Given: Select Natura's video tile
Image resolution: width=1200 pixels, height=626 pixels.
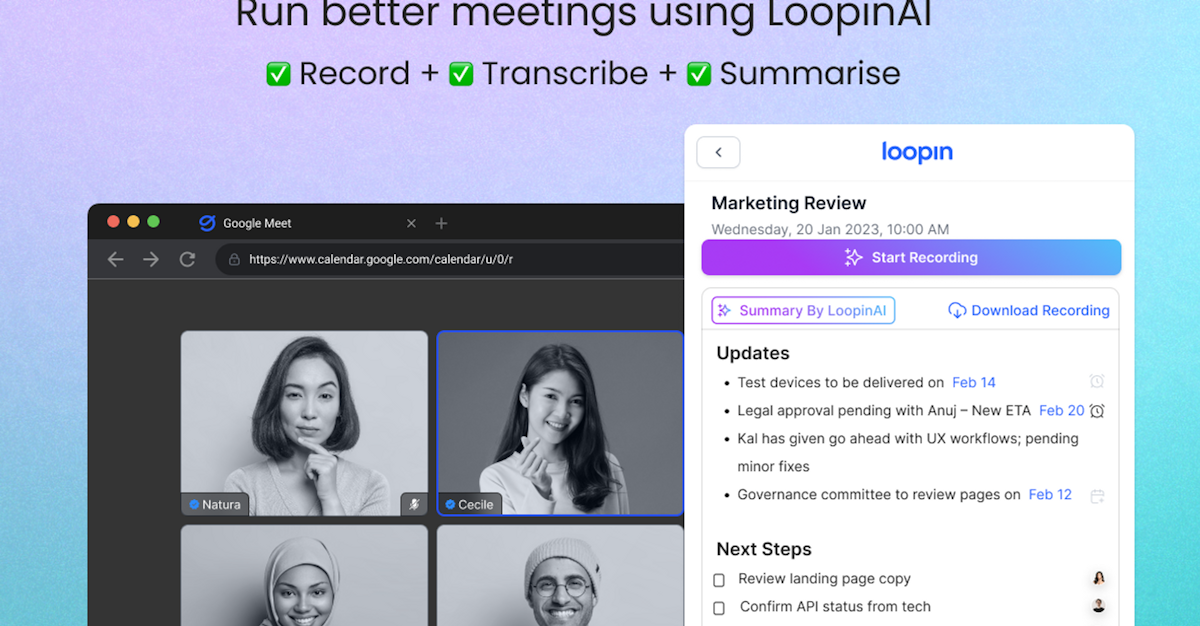Looking at the screenshot, I should [x=304, y=423].
